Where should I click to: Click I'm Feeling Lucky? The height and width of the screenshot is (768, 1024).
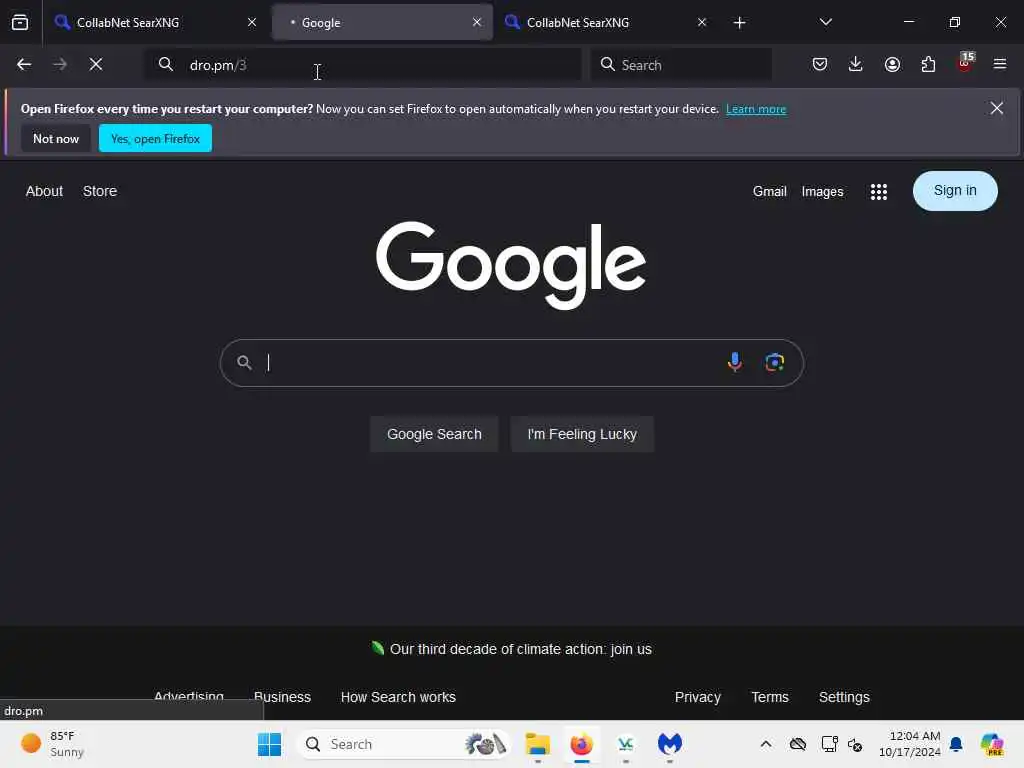pos(582,434)
